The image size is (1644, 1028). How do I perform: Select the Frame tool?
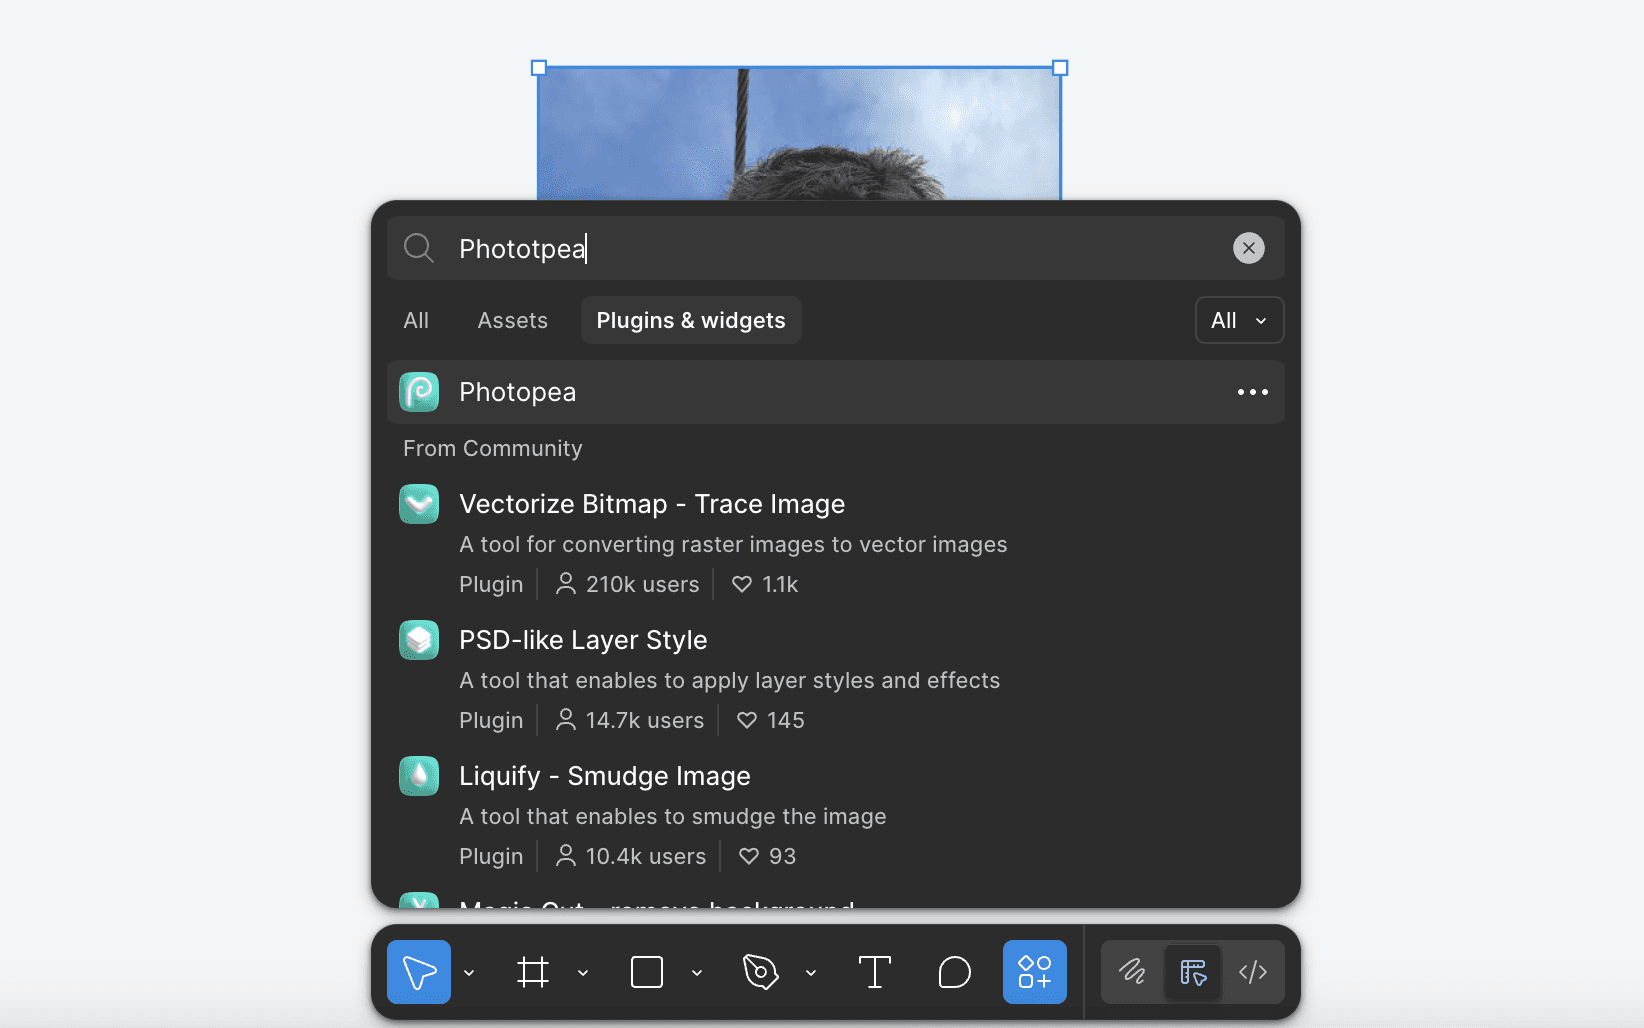coord(533,972)
